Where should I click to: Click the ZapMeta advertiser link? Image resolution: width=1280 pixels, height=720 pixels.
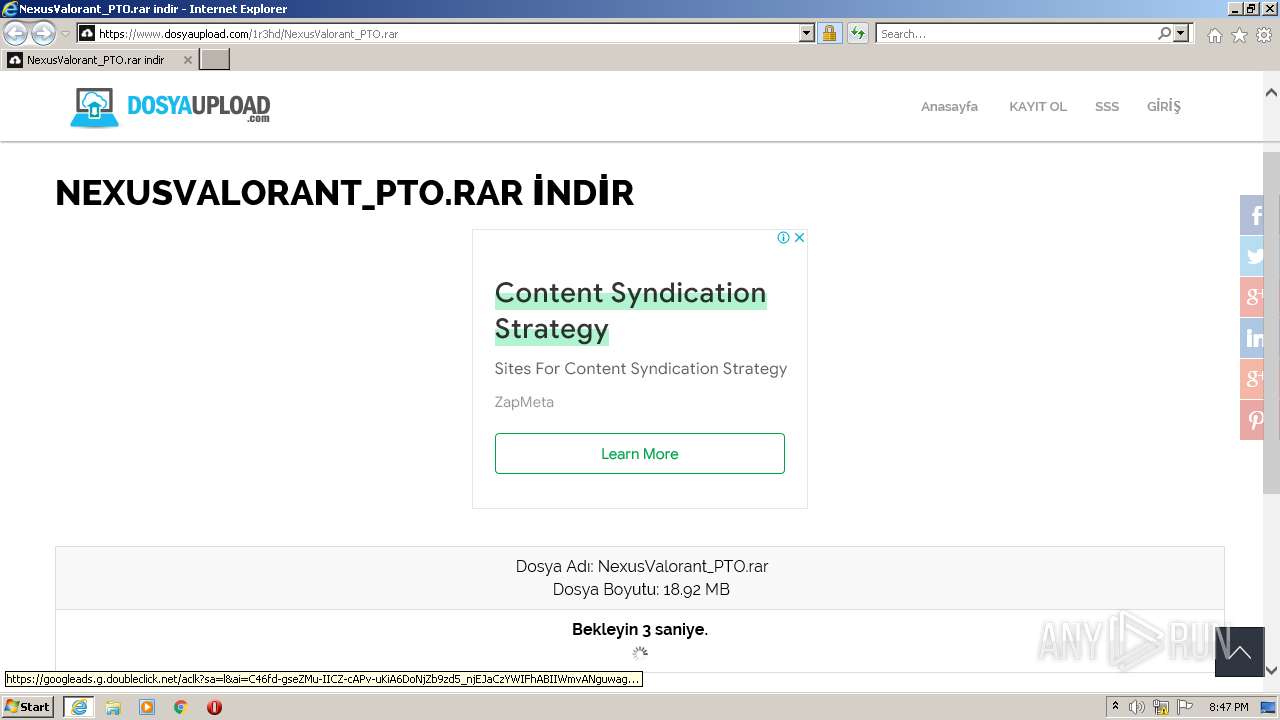point(524,402)
